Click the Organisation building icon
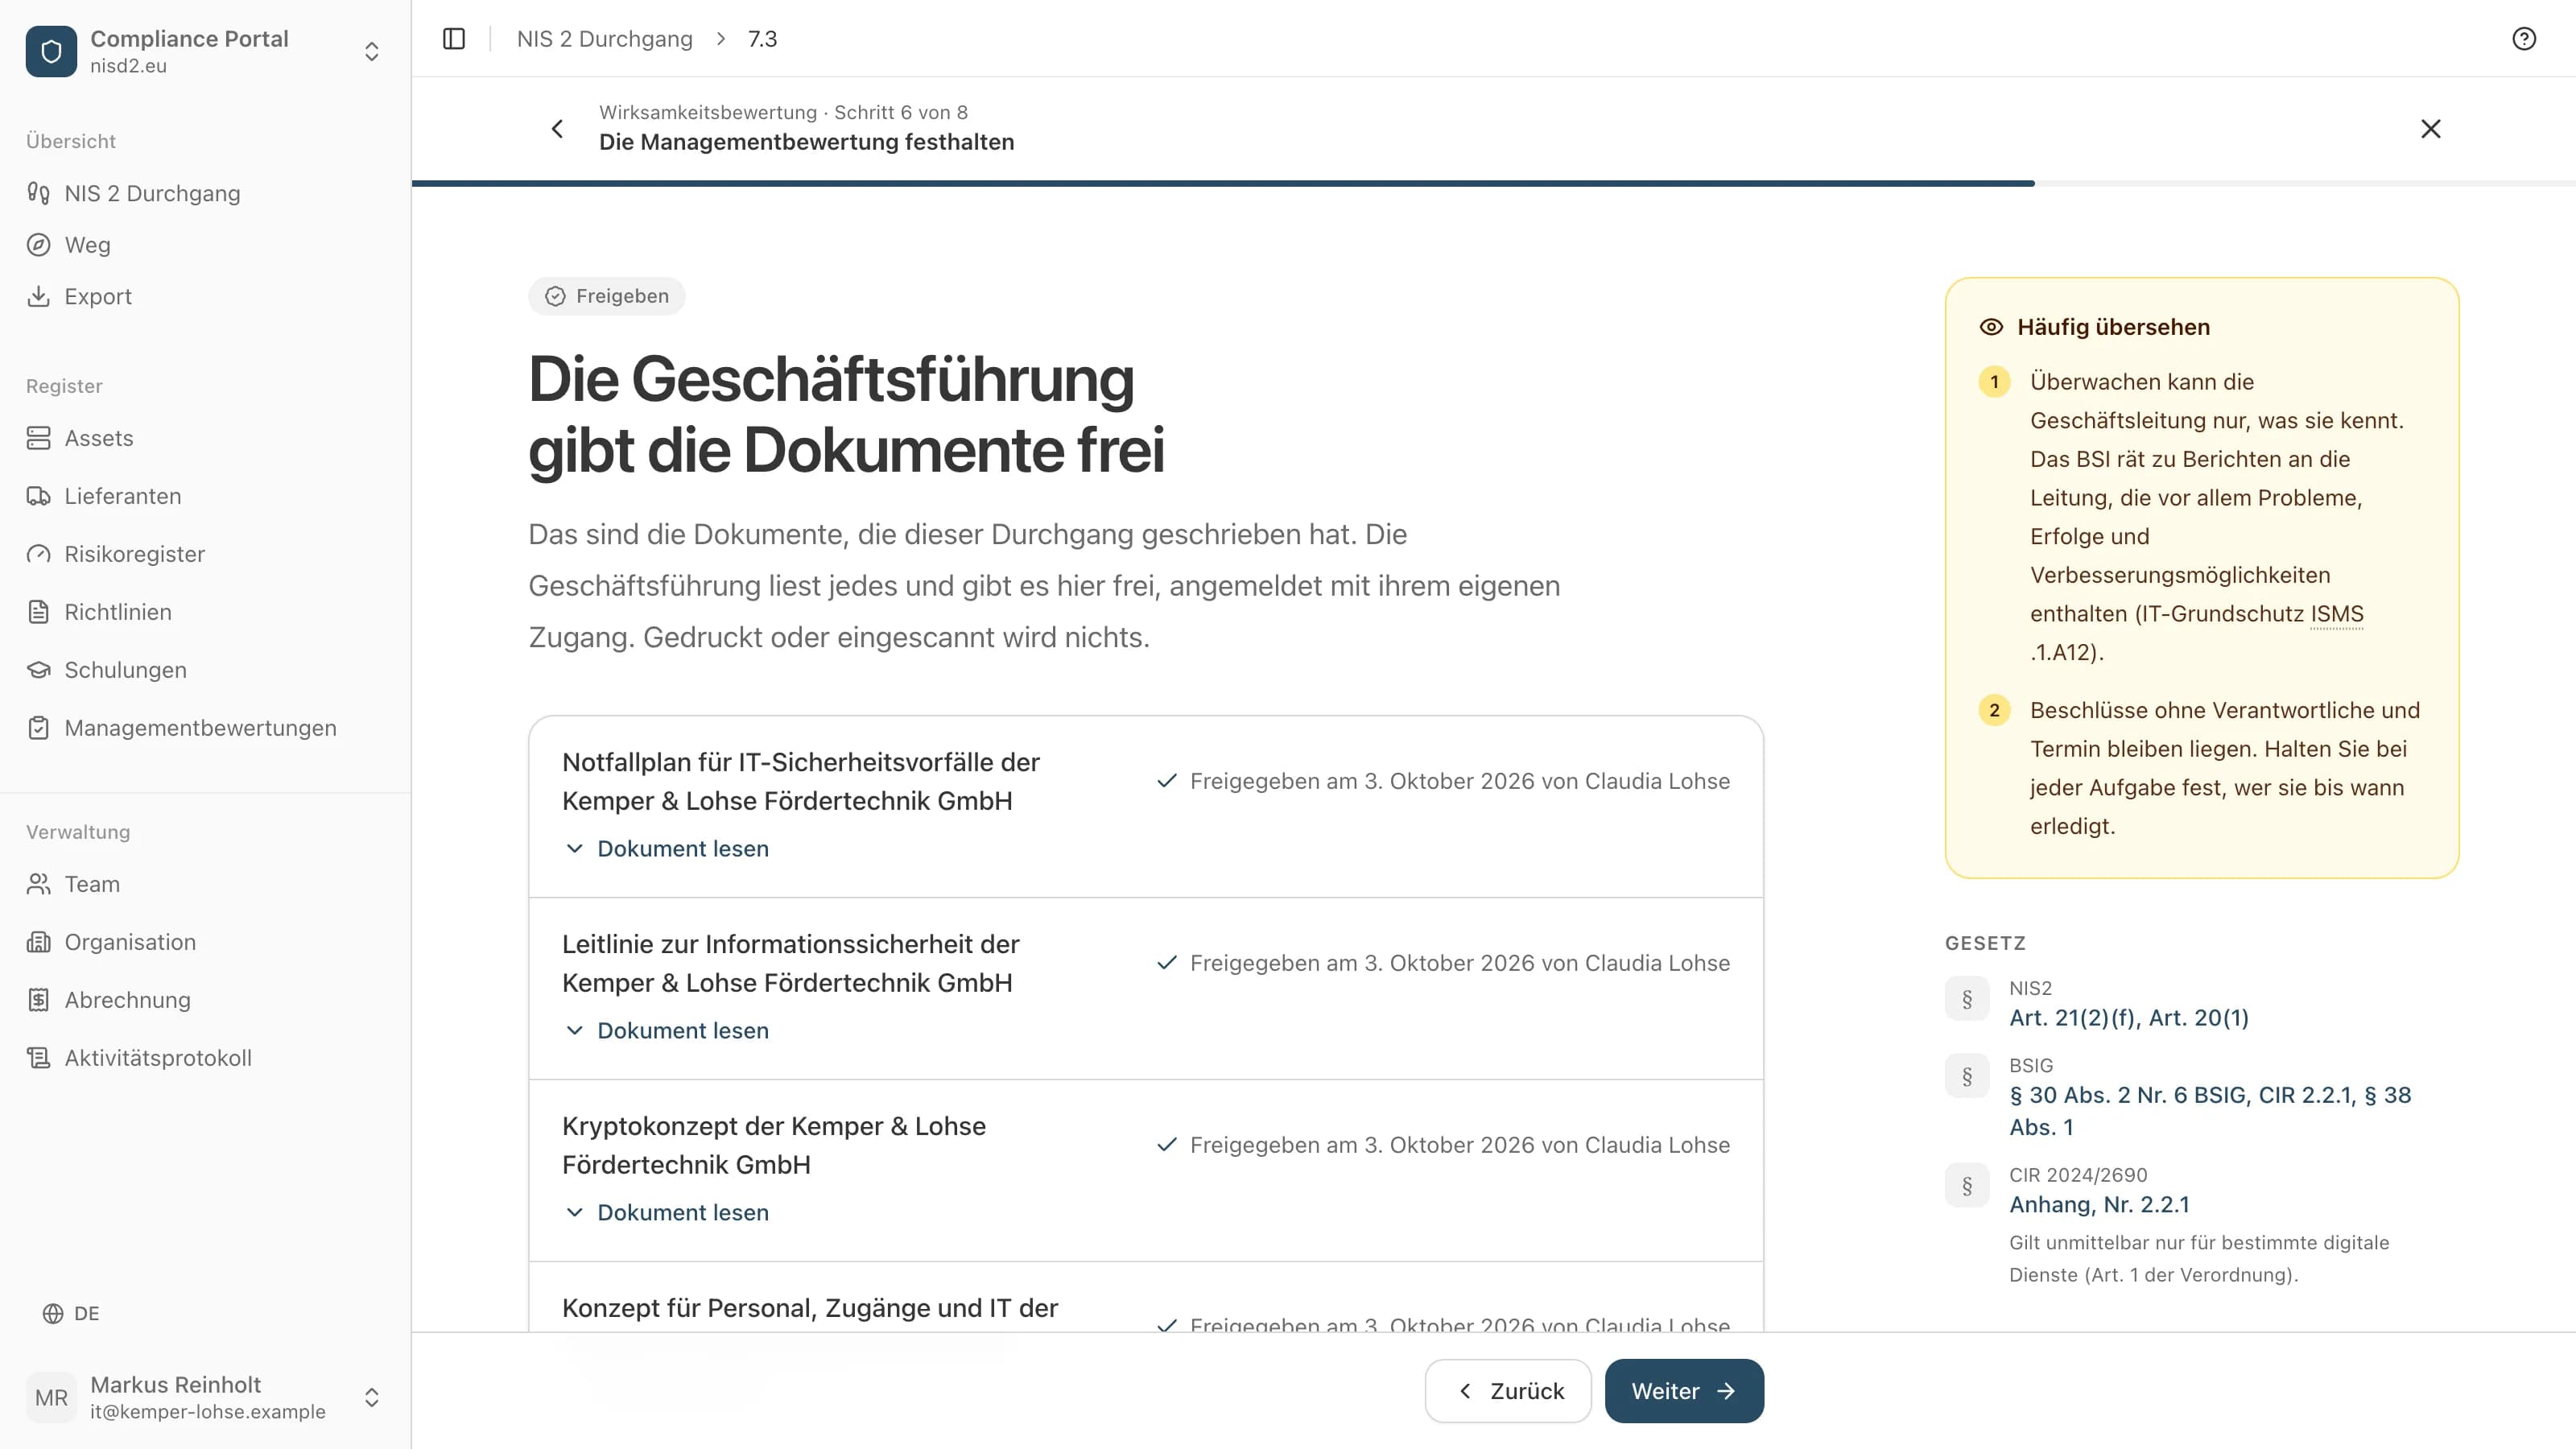This screenshot has height=1449, width=2576. [38, 942]
